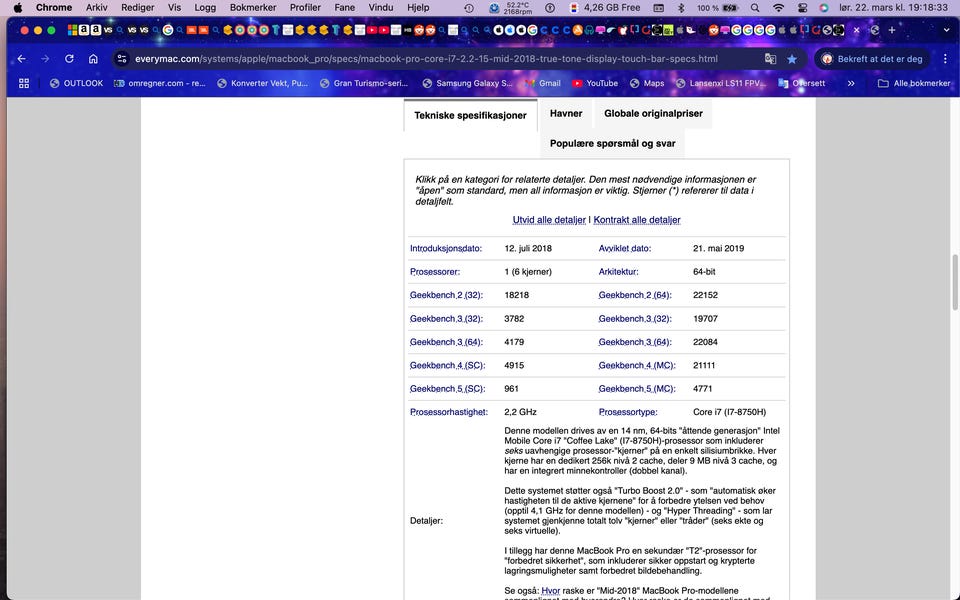Open the Chrome home page button
Screen dimensions: 960x600
[x=93, y=59]
